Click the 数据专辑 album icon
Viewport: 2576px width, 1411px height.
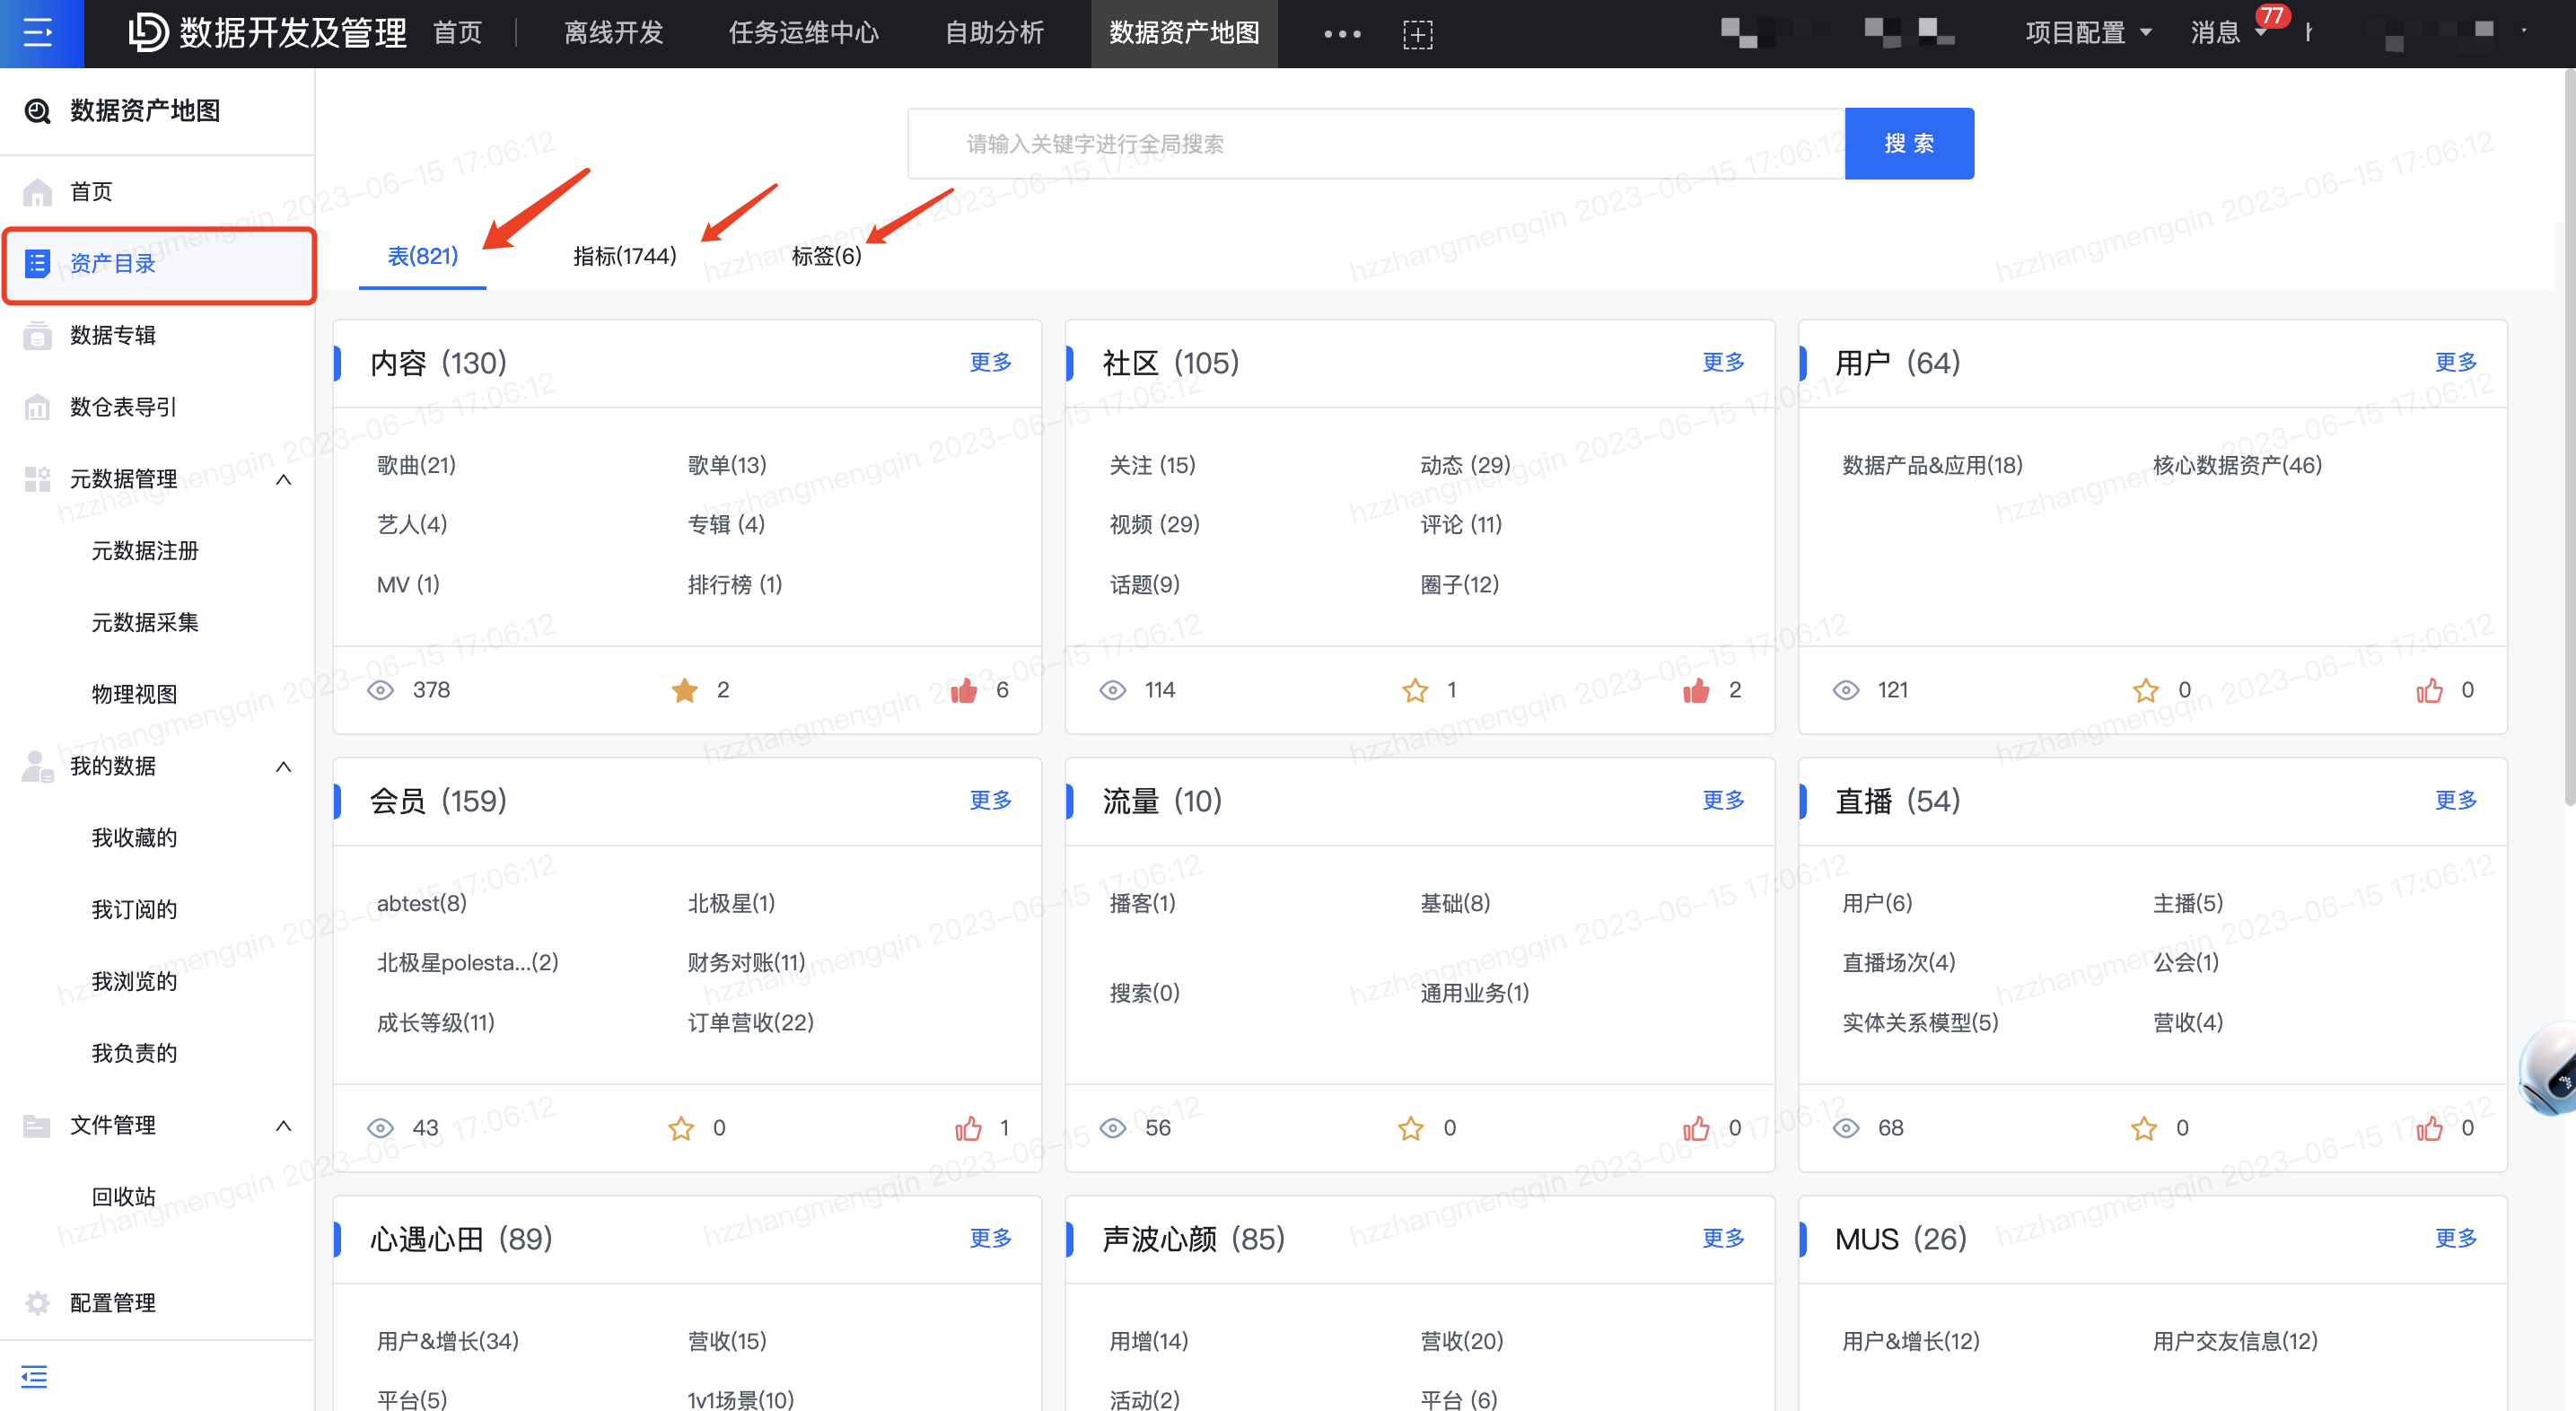pyautogui.click(x=38, y=335)
